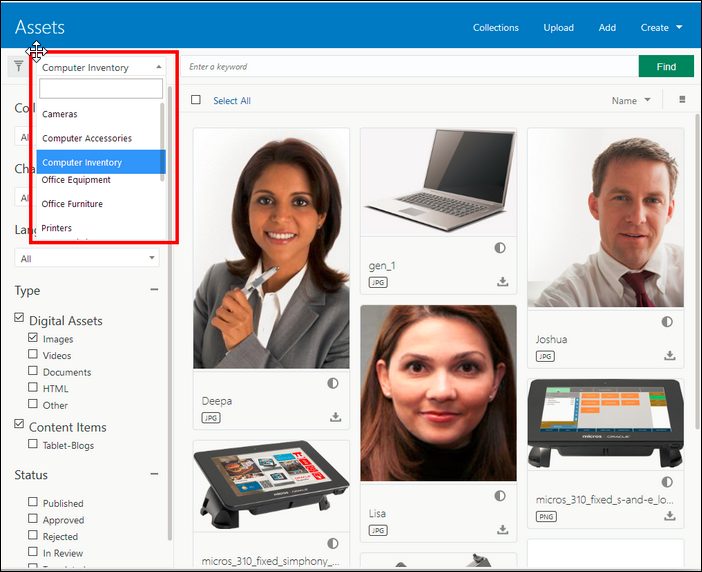Click status half-circle icon on Lisa card

click(x=500, y=495)
